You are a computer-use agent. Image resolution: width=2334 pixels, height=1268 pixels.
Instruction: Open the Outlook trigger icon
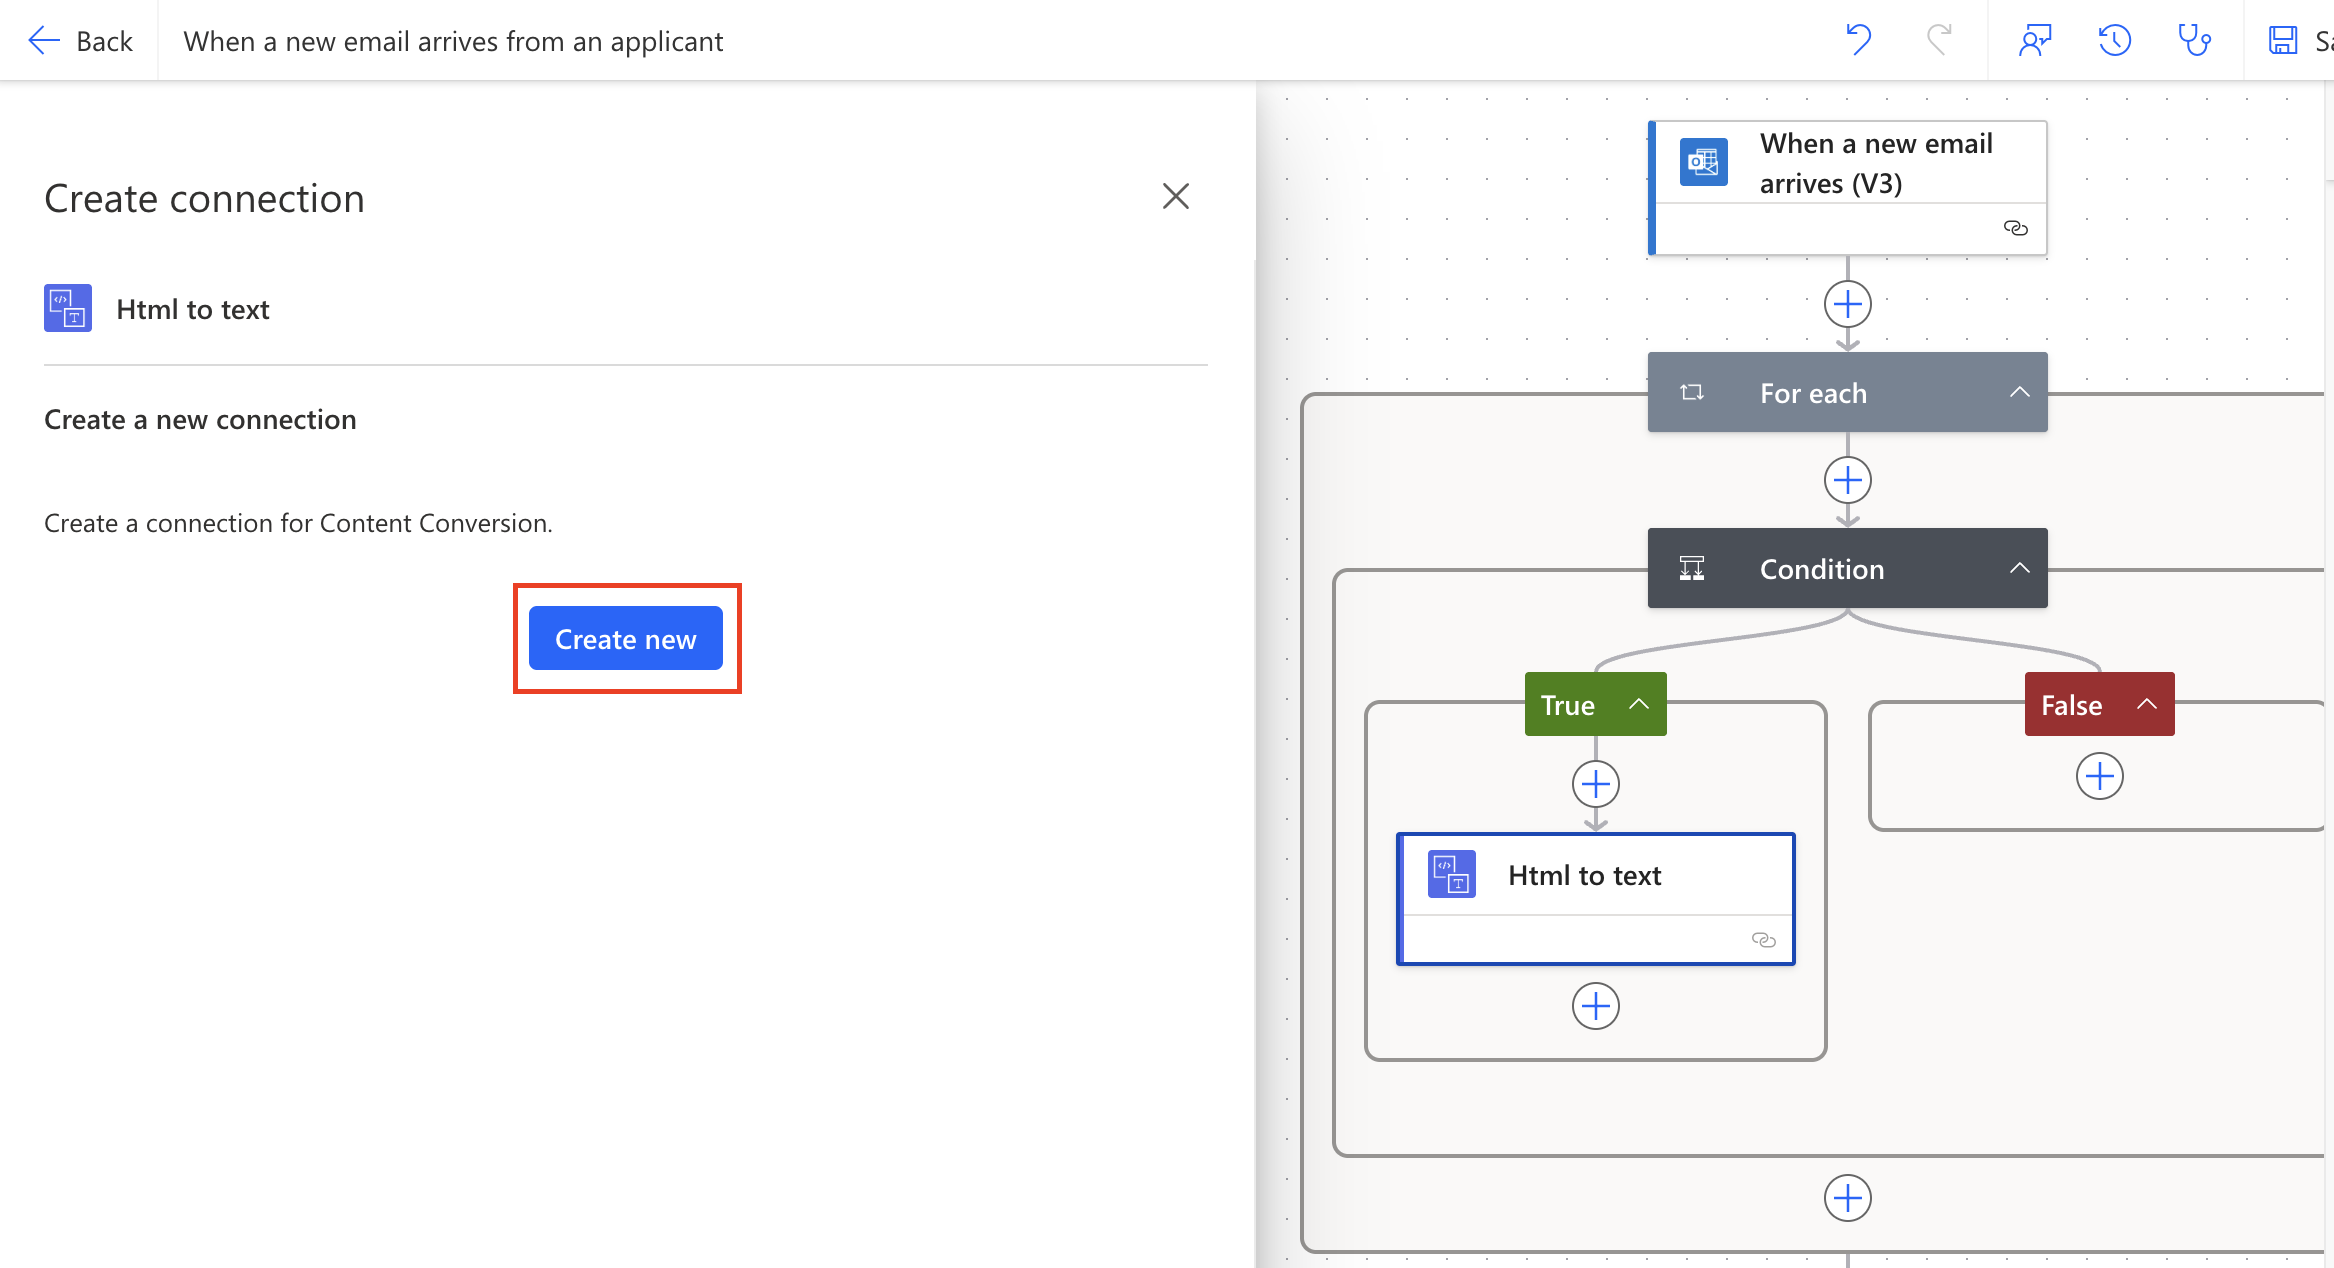1702,161
